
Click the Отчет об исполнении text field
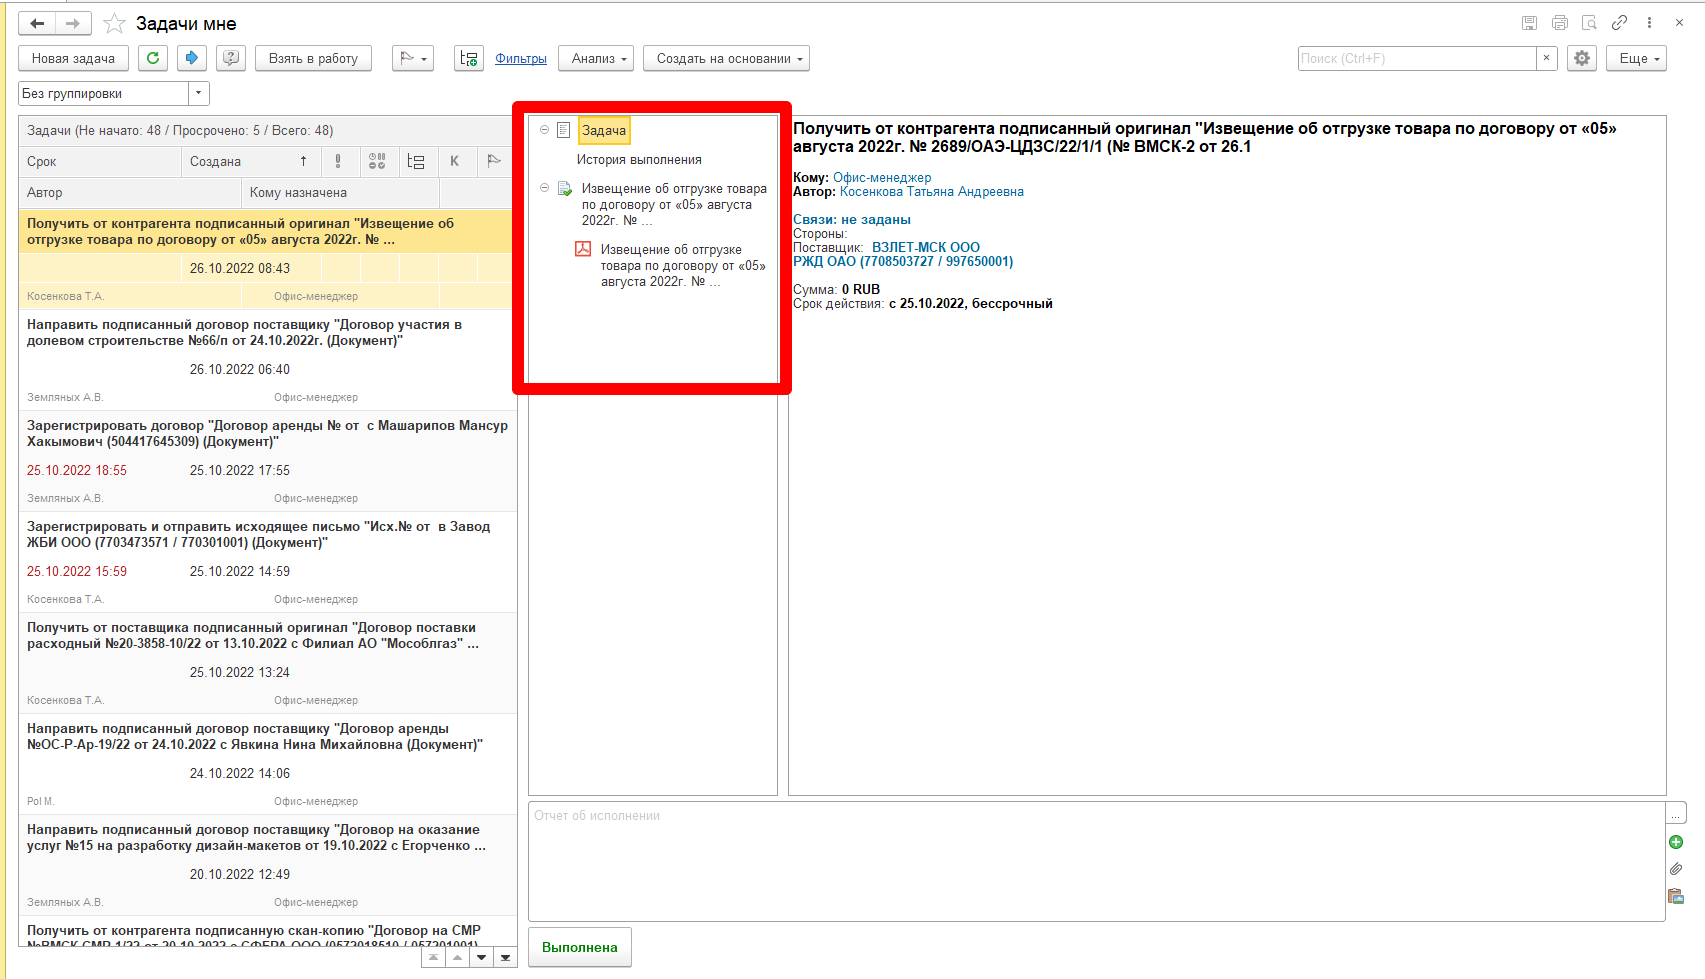[1096, 861]
